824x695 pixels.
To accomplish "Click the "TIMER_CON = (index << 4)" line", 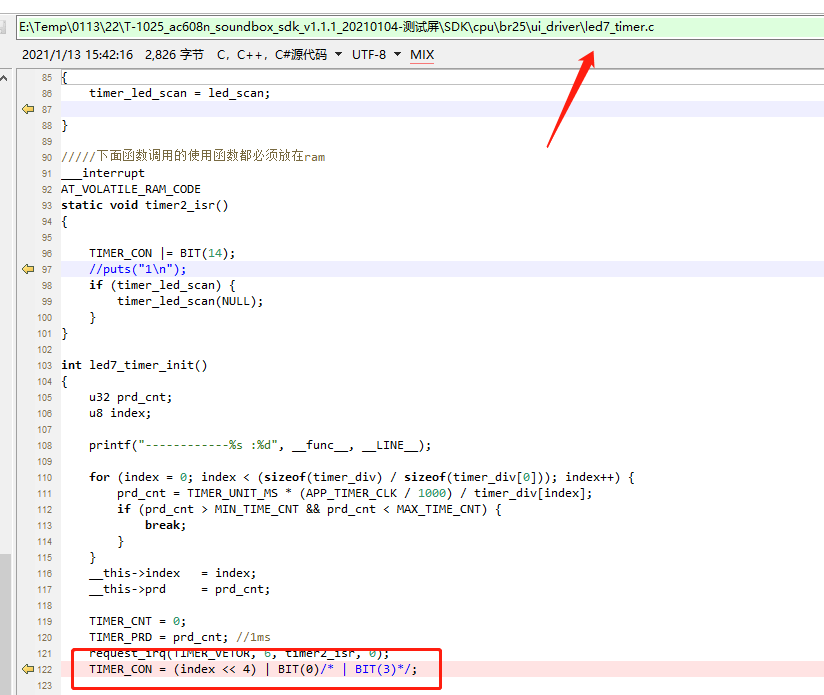I will coord(253,669).
